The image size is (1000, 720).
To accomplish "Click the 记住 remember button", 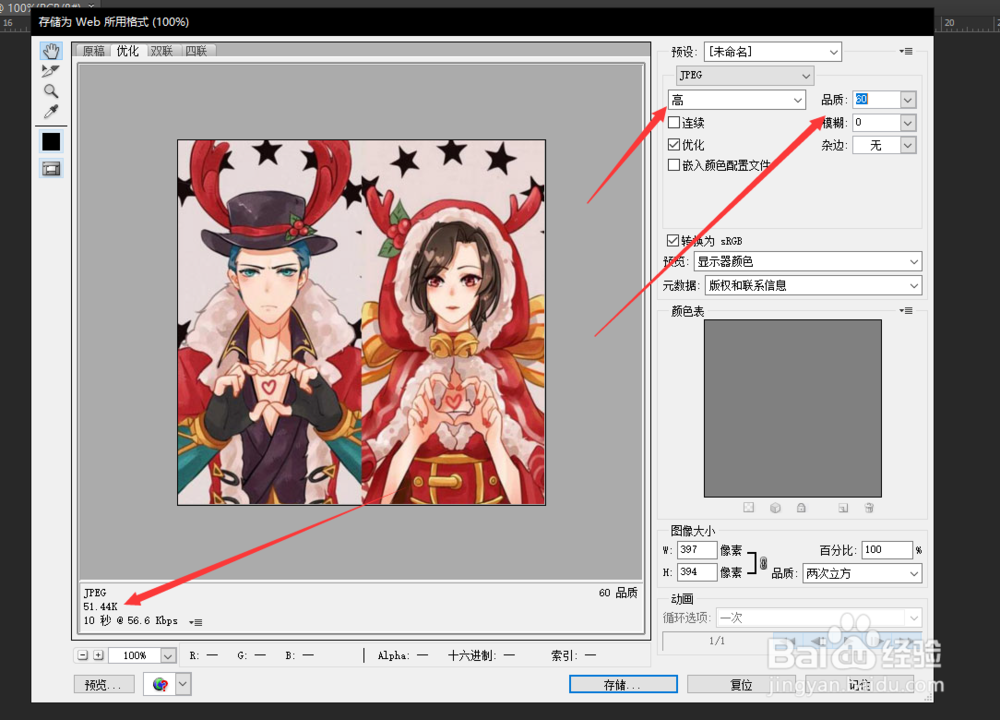I will [x=859, y=684].
